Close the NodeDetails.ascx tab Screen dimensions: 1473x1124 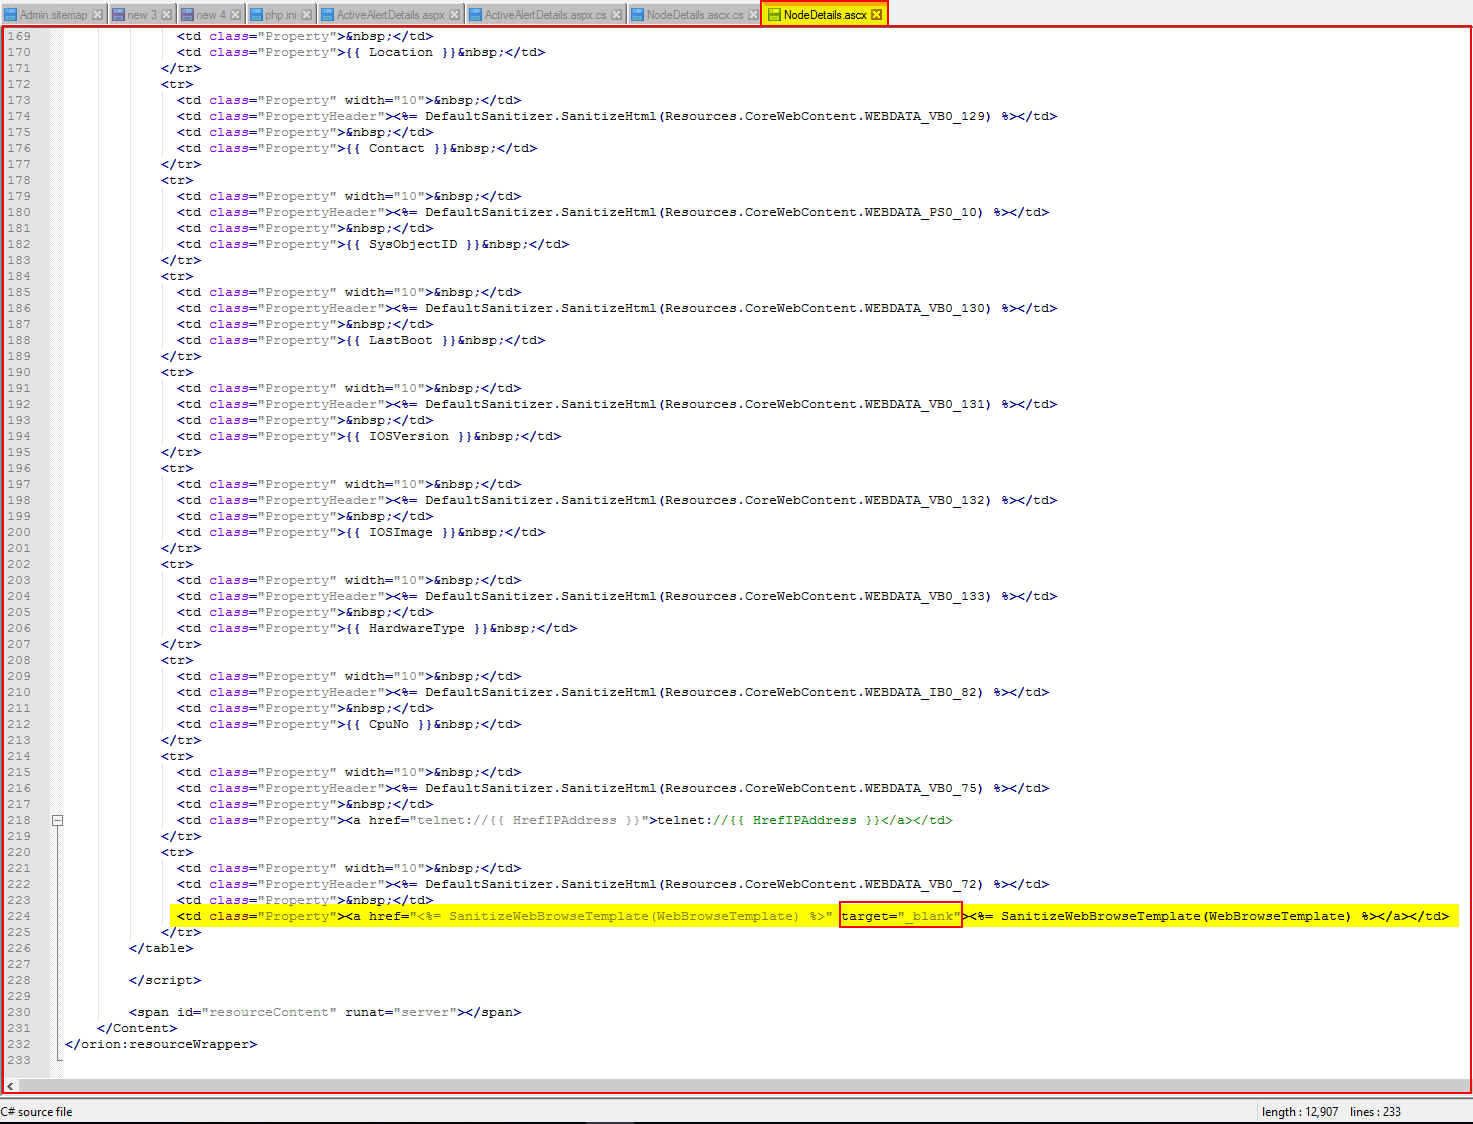(x=877, y=15)
